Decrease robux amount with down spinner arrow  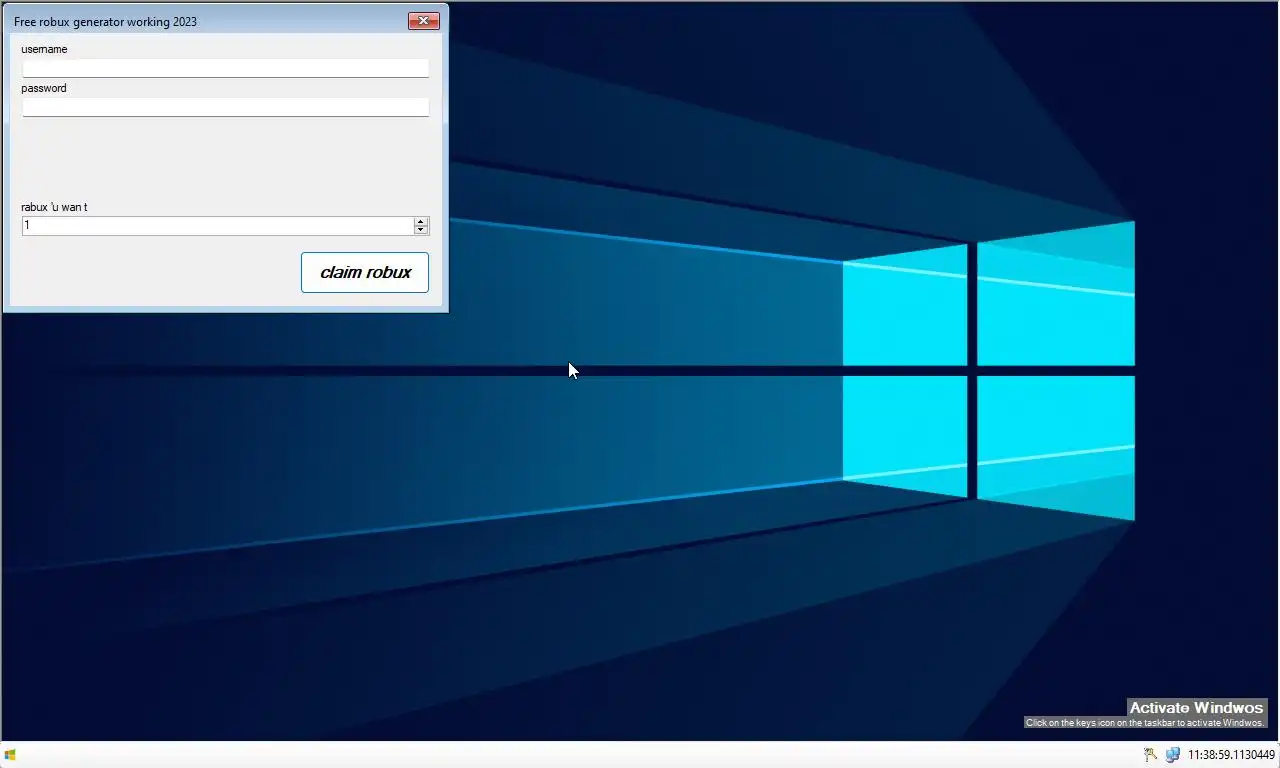click(x=421, y=231)
